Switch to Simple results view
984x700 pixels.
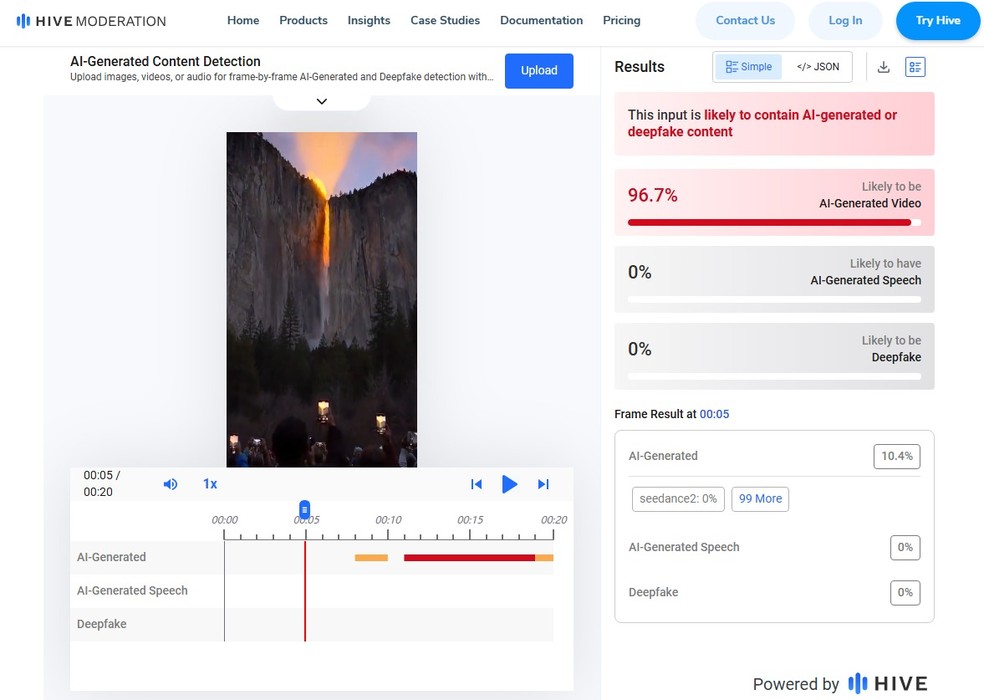pos(749,67)
